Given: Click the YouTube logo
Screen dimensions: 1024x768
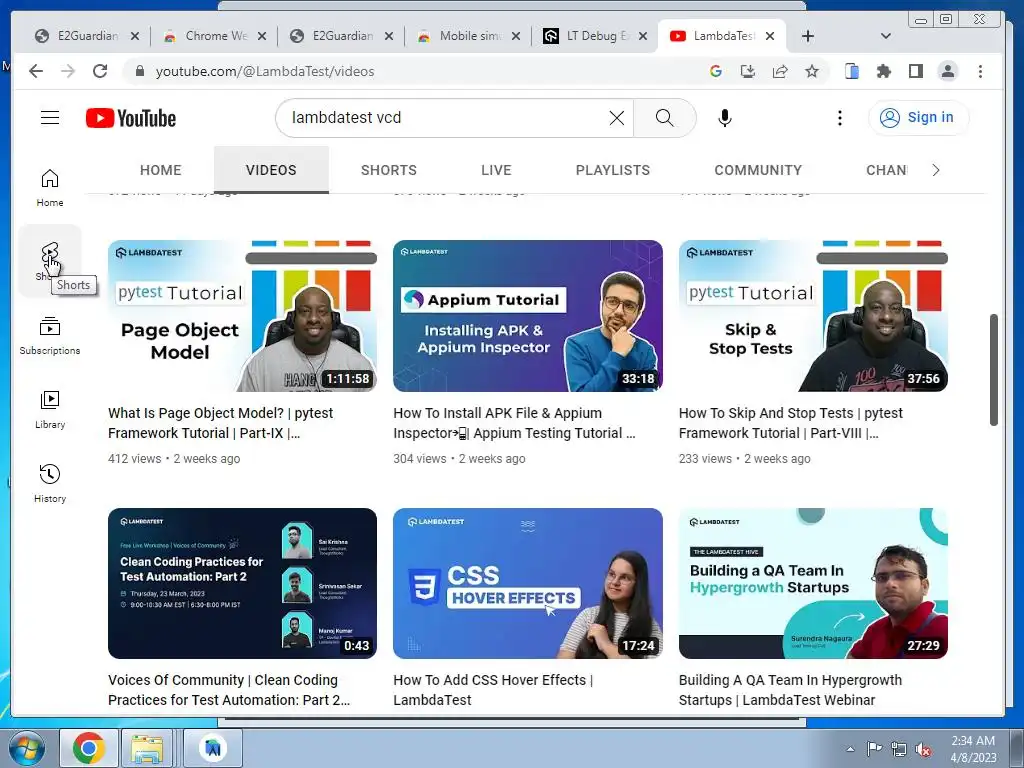Looking at the screenshot, I should 131,118.
